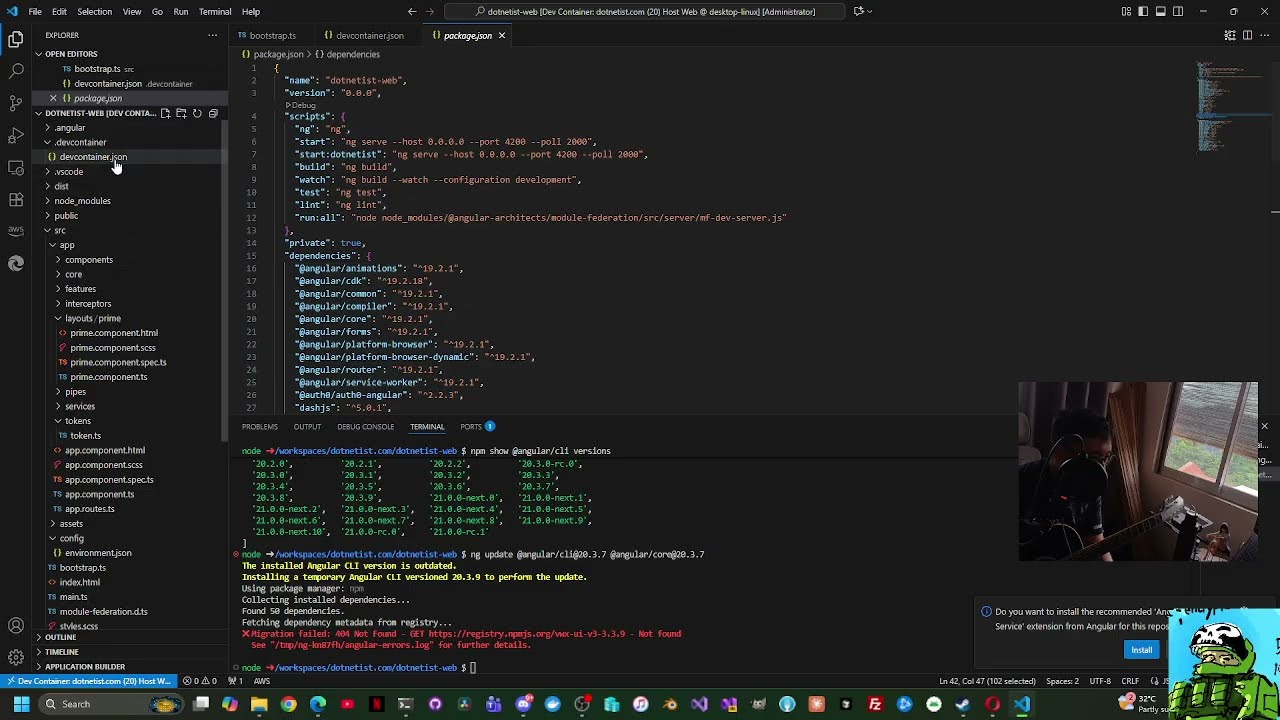Click the Debug code lens above scripts
Viewport: 1280px width, 720px height.
click(301, 105)
